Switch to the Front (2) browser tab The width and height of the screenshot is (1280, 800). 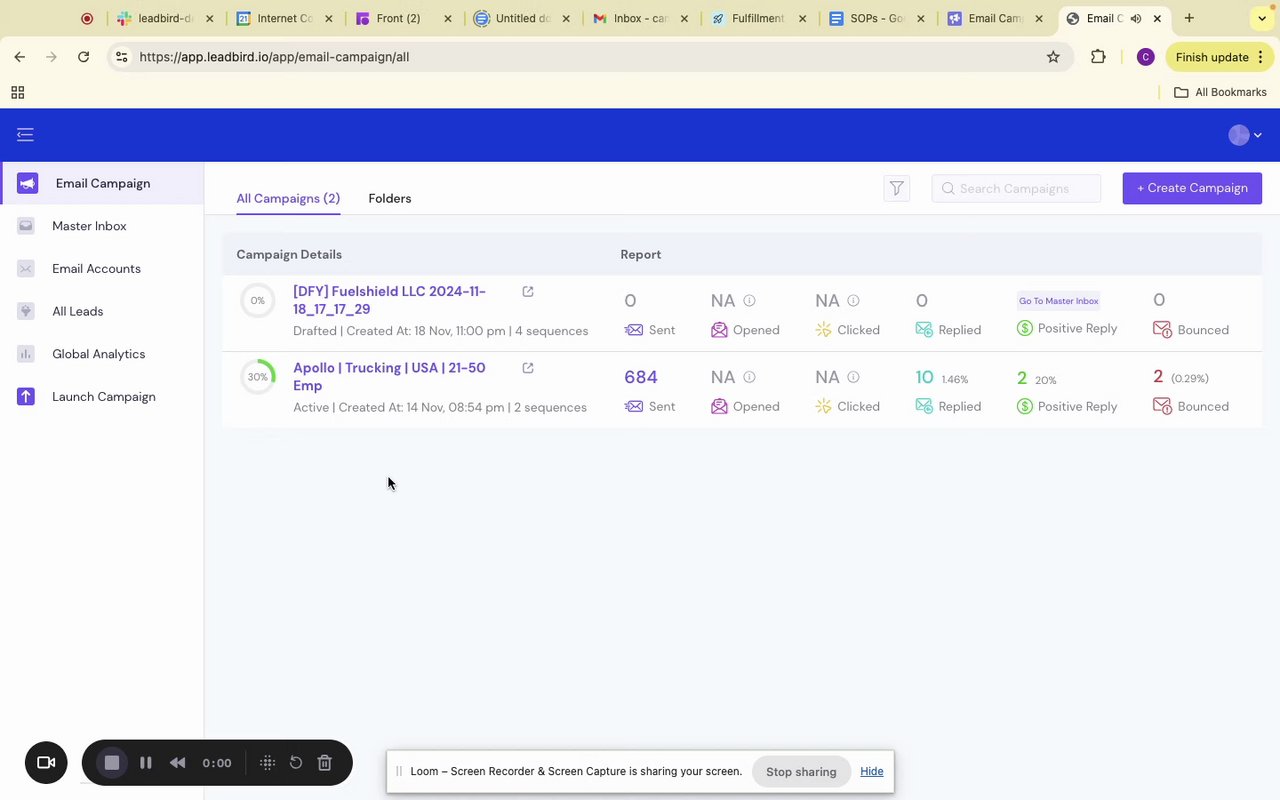[405, 18]
